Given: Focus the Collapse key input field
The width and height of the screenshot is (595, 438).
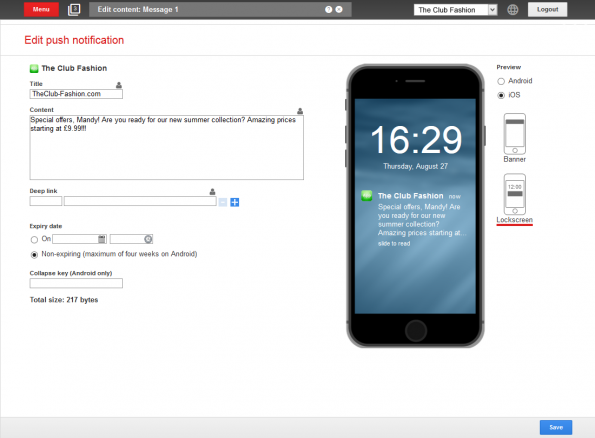Looking at the screenshot, I should [x=76, y=283].
